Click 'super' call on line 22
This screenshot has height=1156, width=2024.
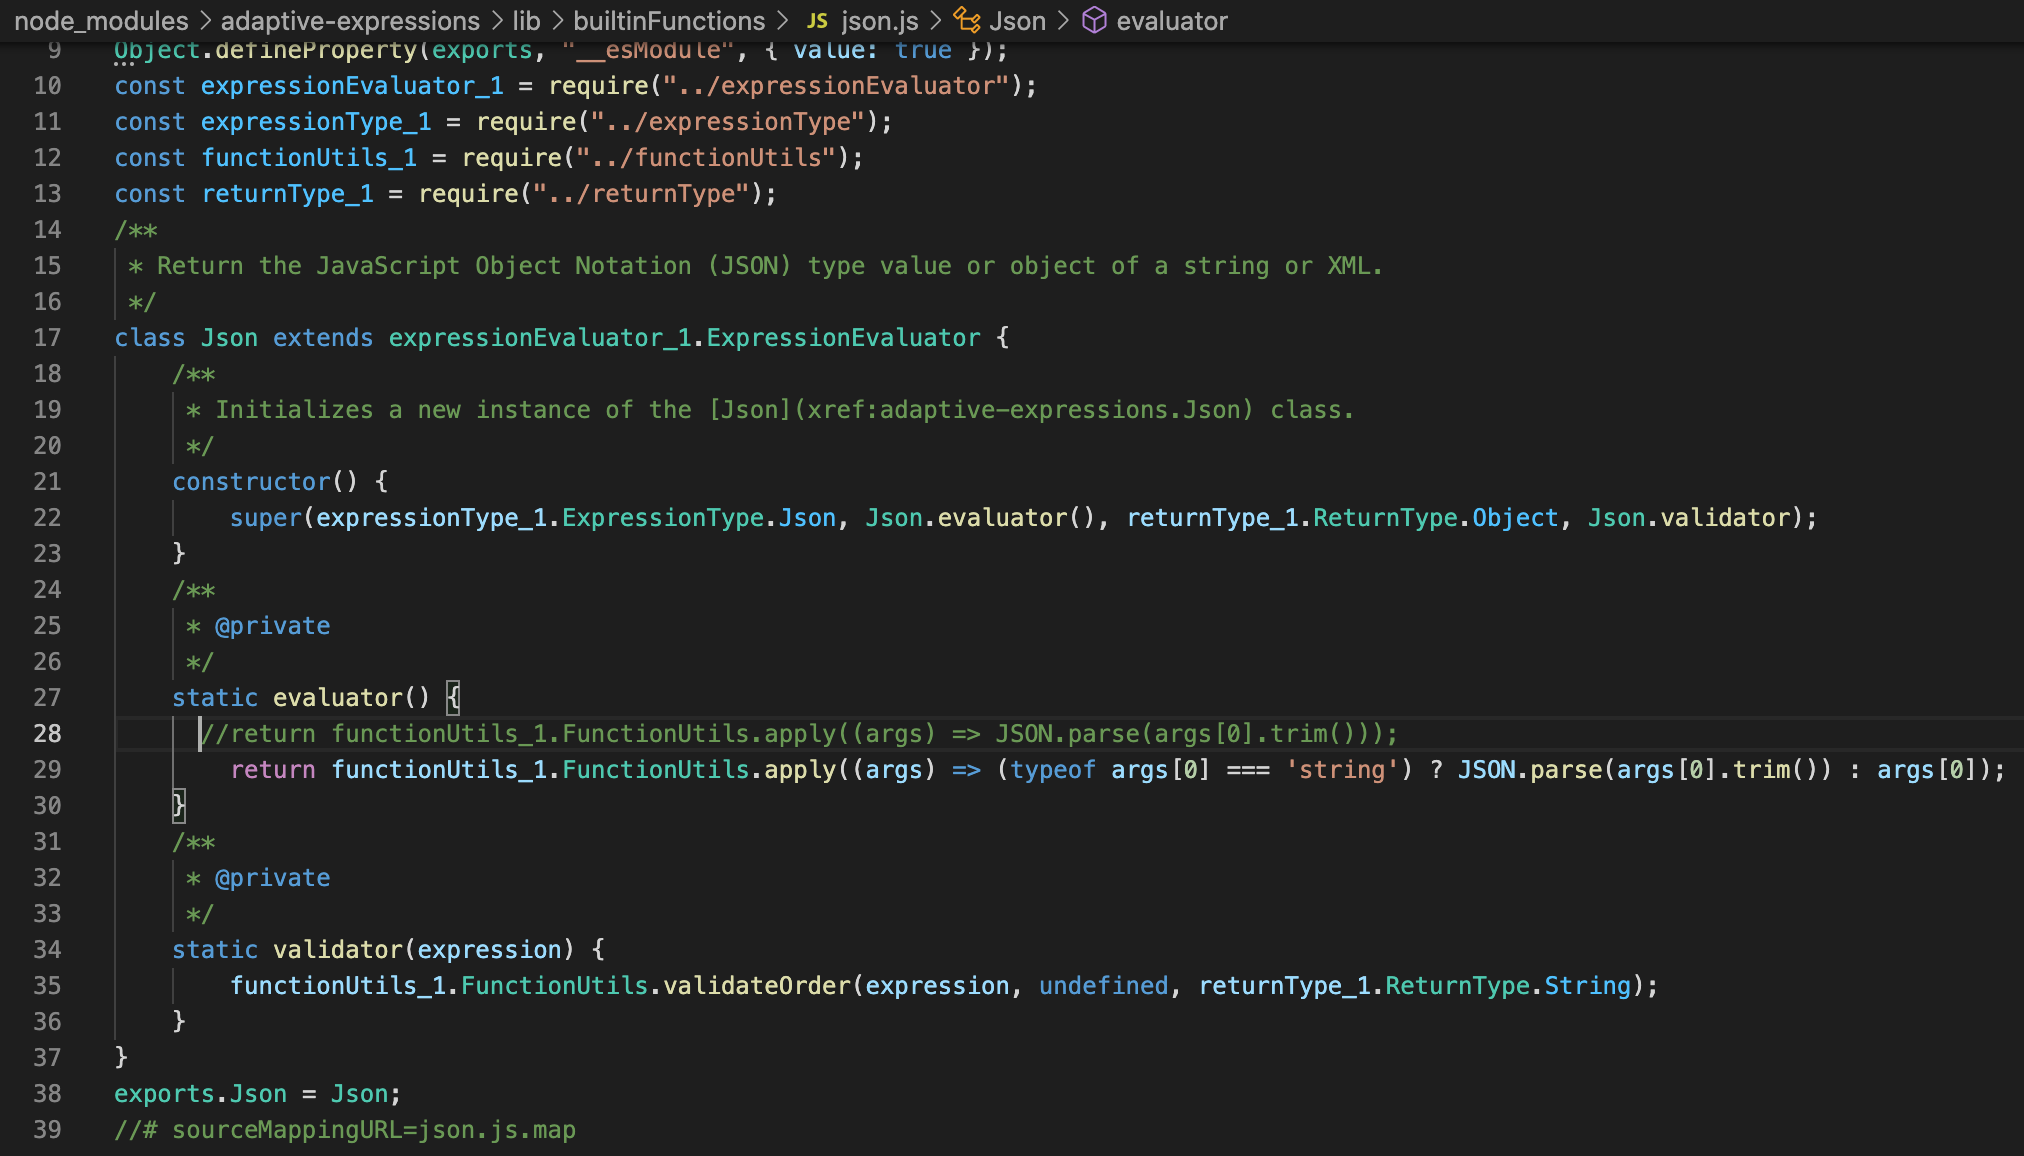[266, 518]
